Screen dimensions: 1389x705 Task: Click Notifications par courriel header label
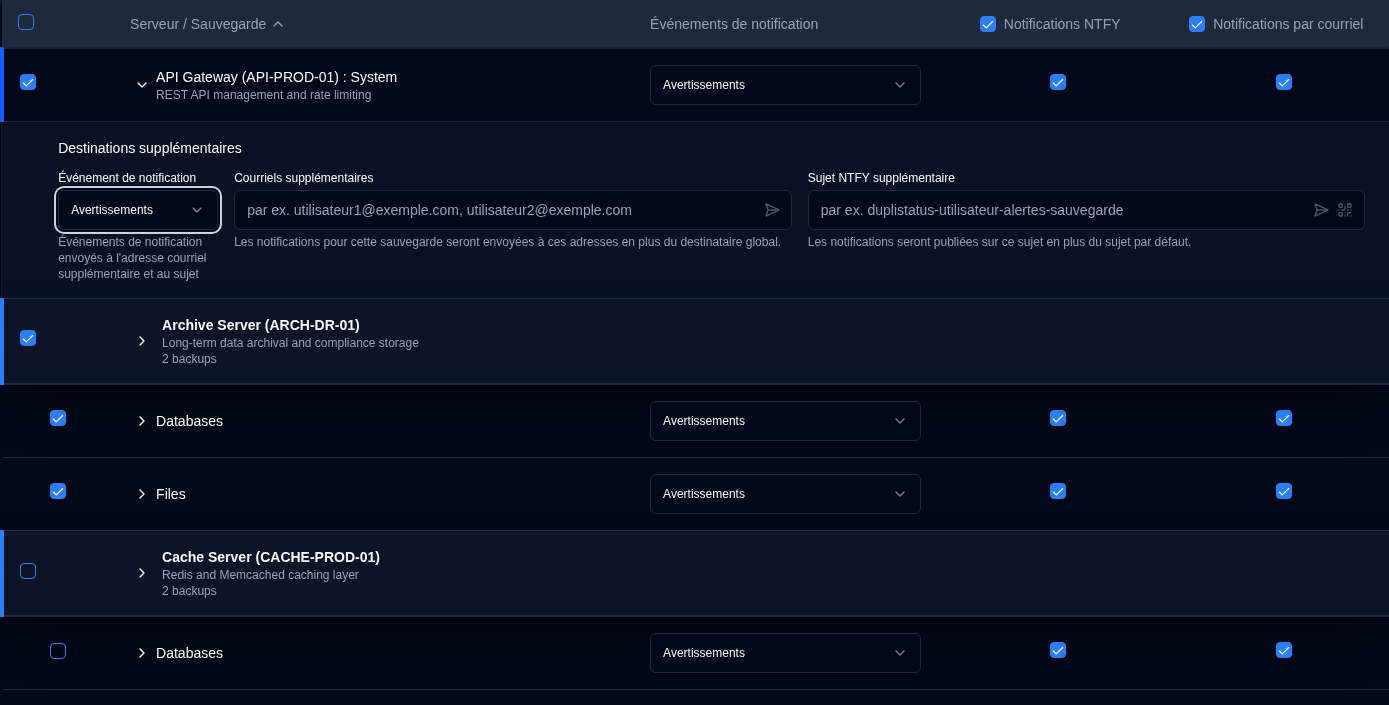(1288, 24)
